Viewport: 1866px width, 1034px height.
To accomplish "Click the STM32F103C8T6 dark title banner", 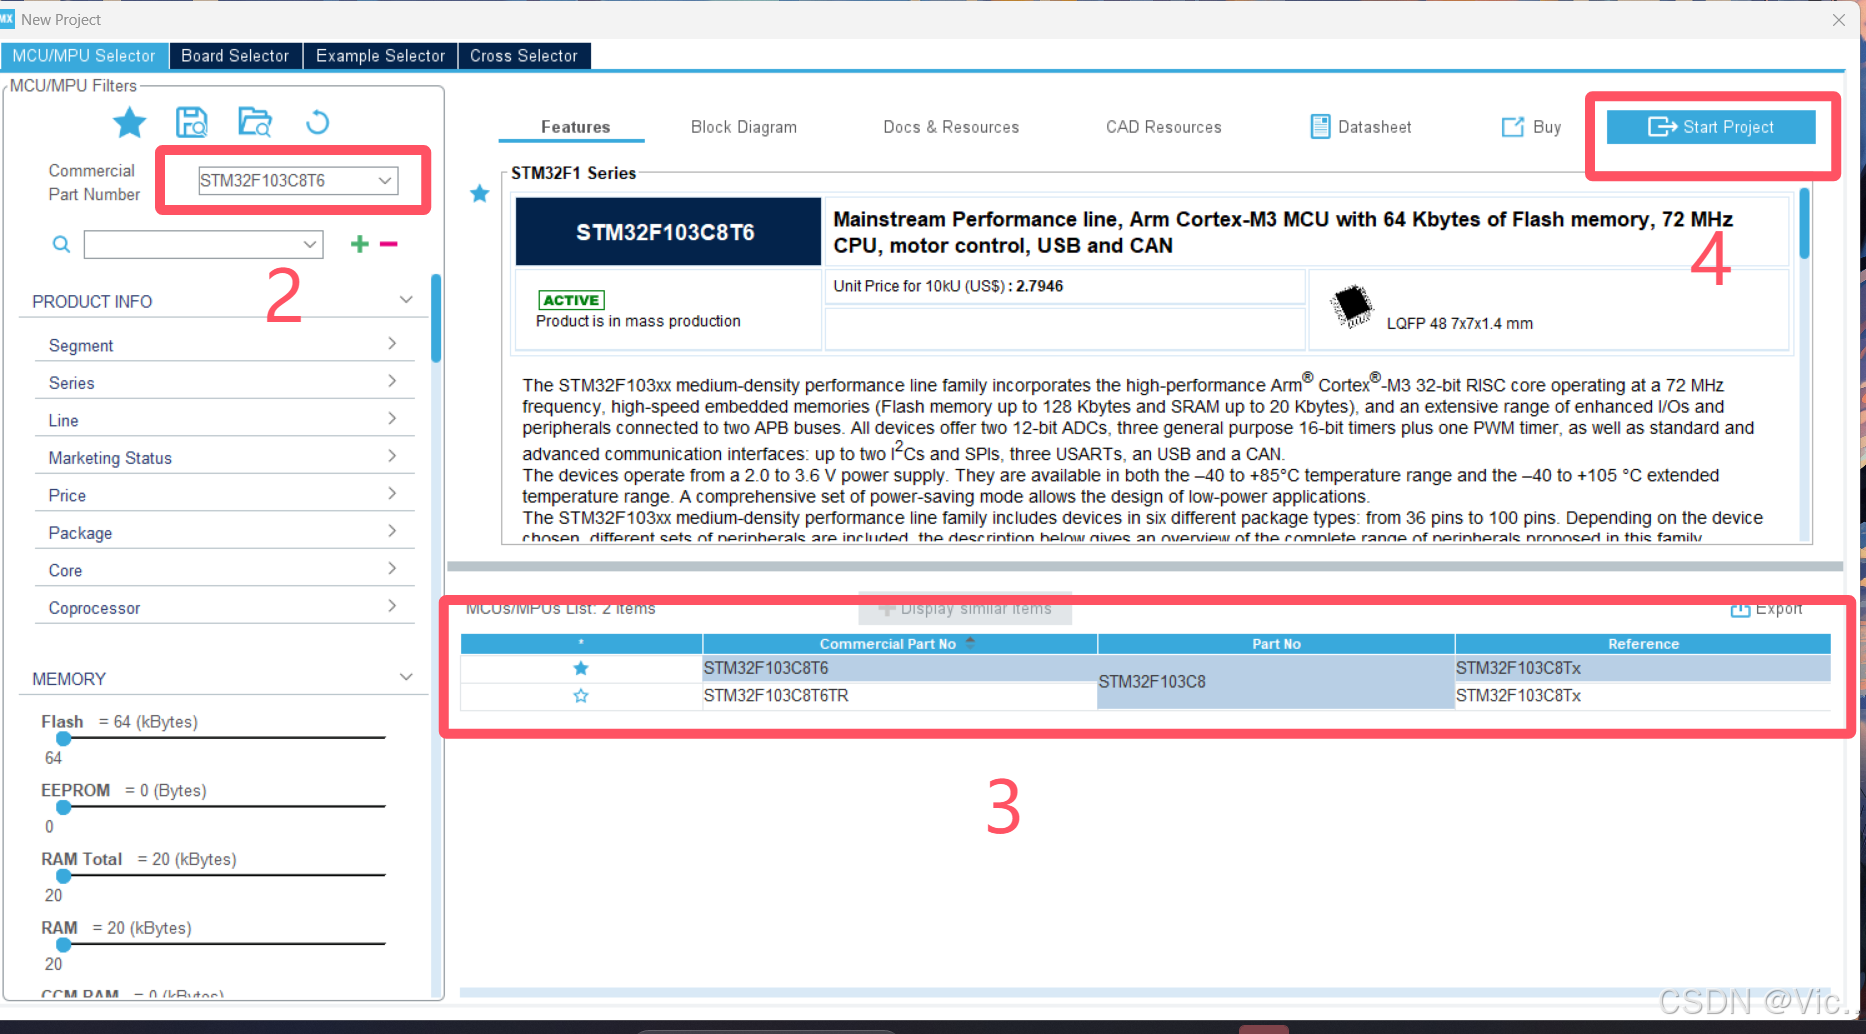I will pos(668,232).
